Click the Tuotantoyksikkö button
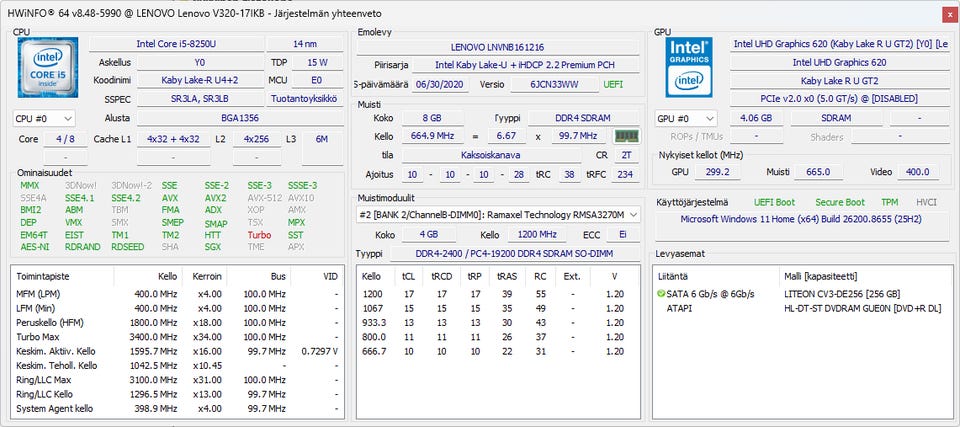The width and height of the screenshot is (960, 427). (305, 99)
